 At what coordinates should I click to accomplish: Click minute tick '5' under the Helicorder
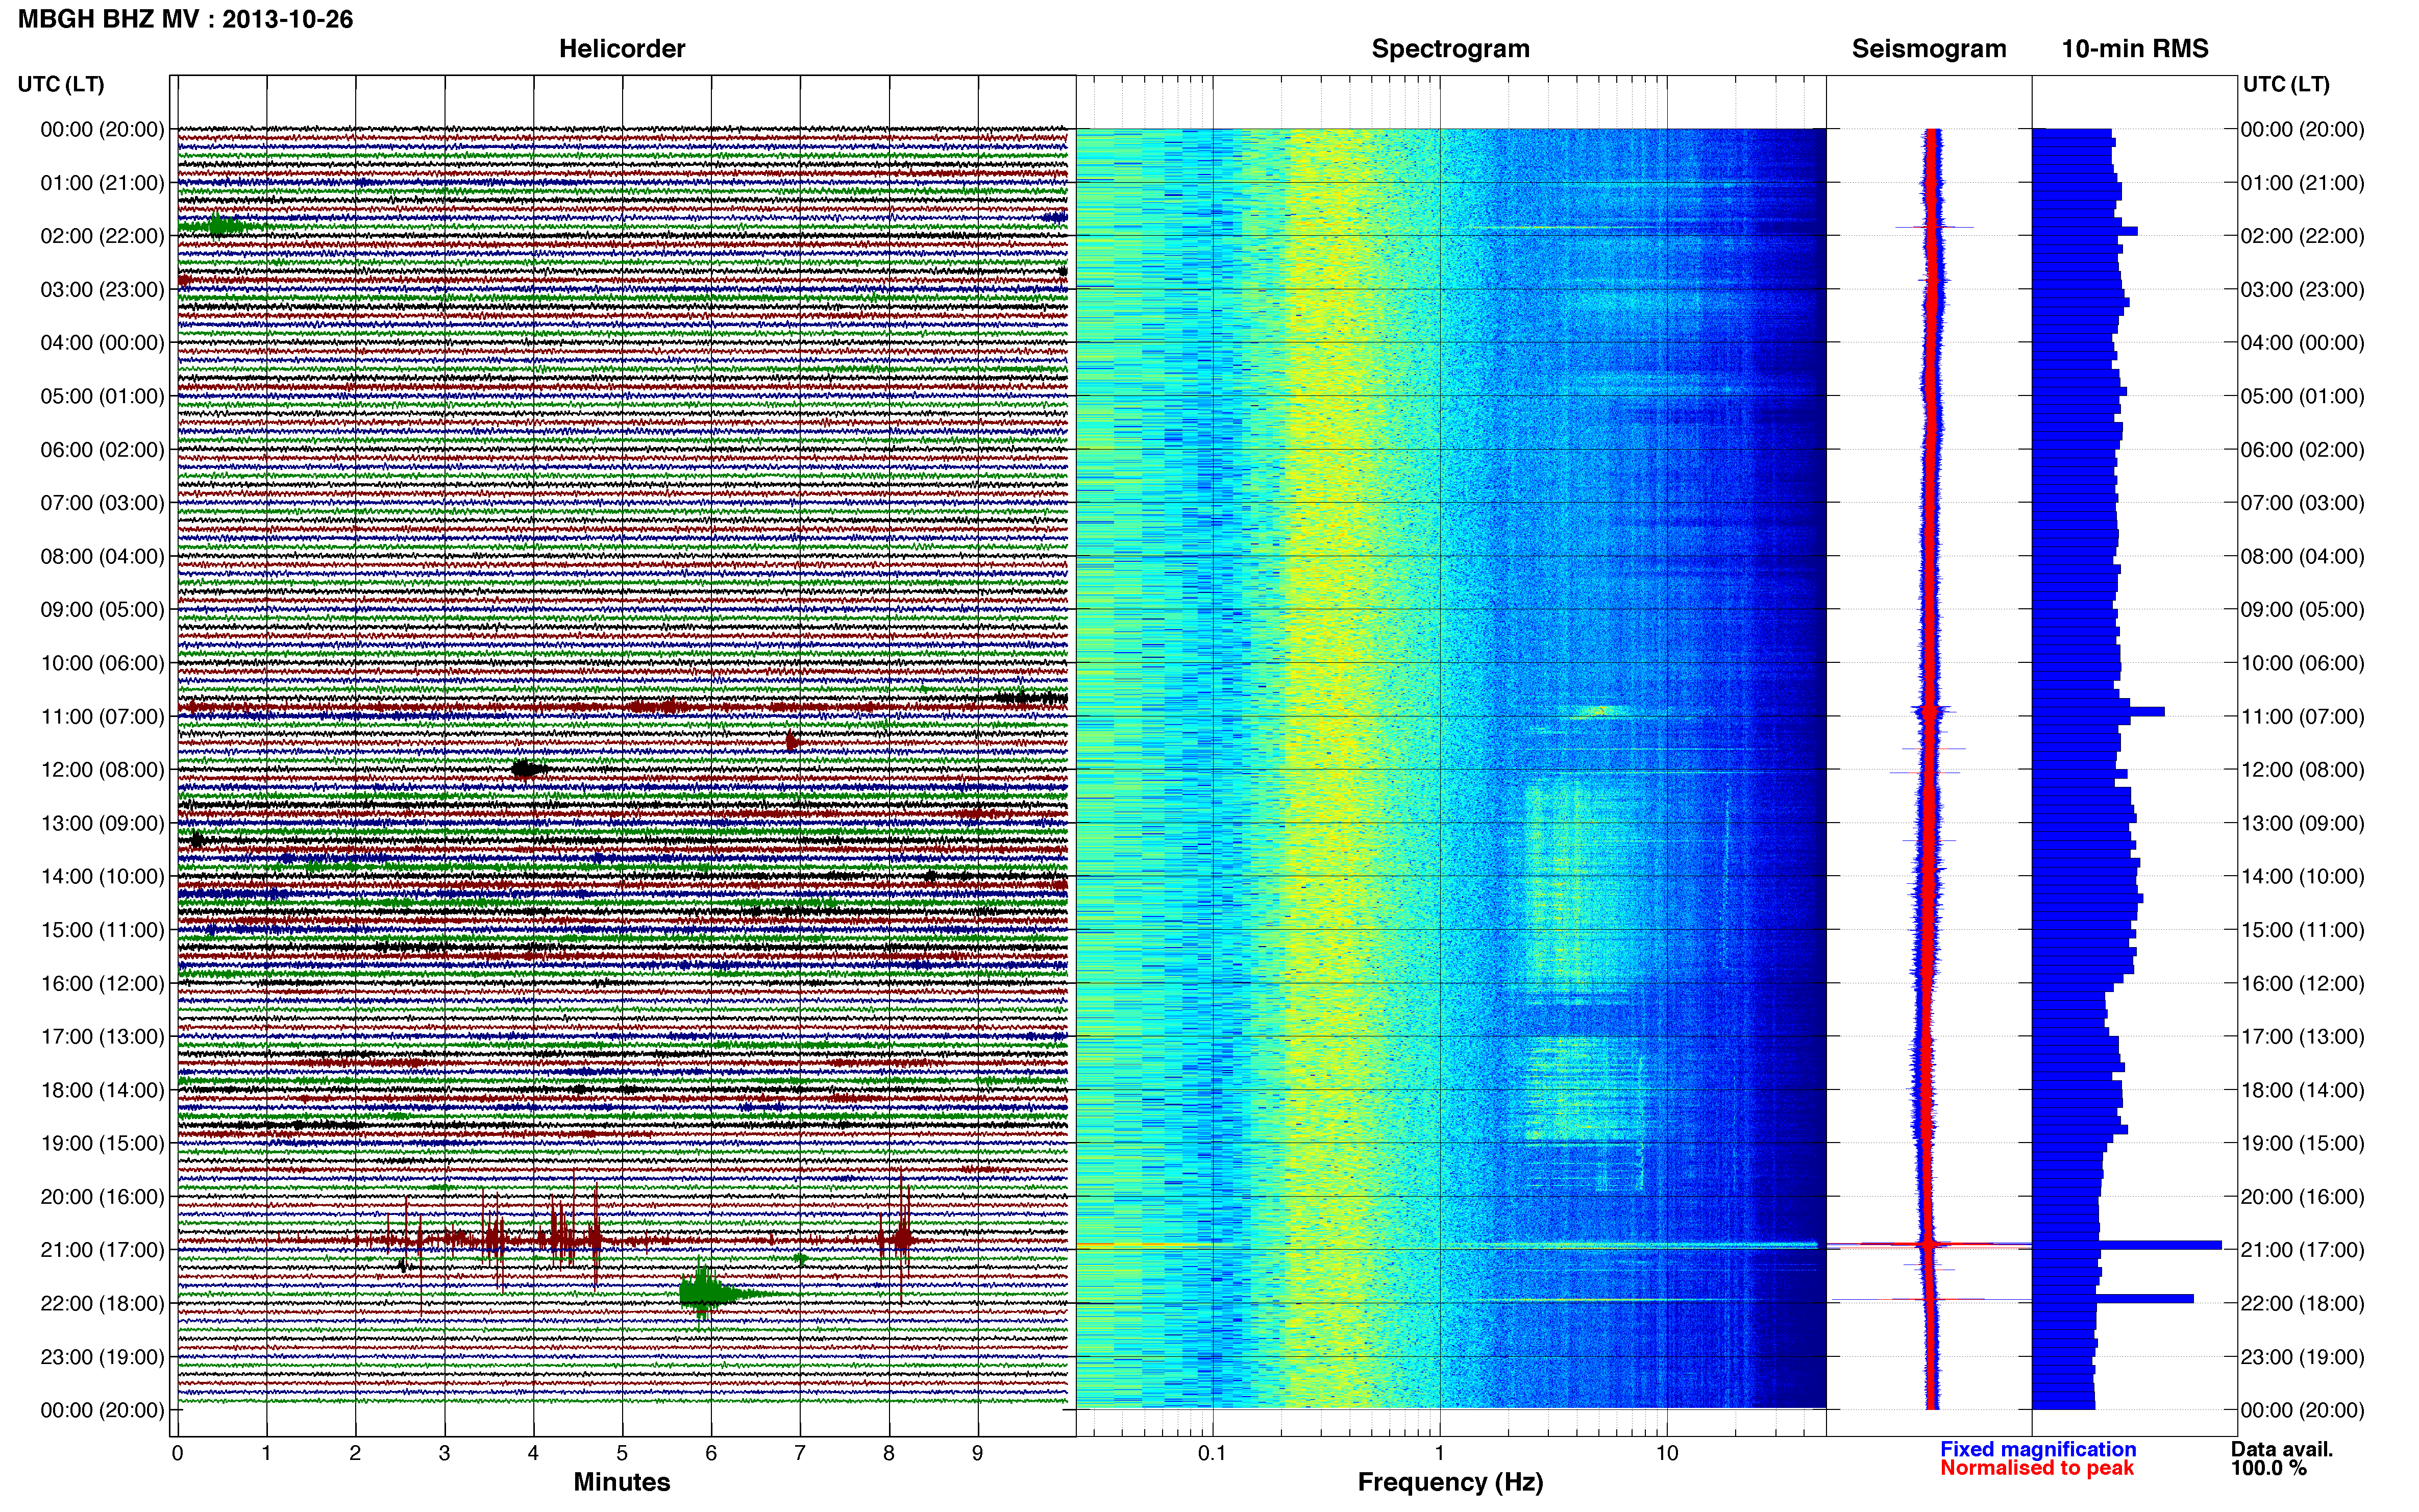pyautogui.click(x=622, y=1453)
